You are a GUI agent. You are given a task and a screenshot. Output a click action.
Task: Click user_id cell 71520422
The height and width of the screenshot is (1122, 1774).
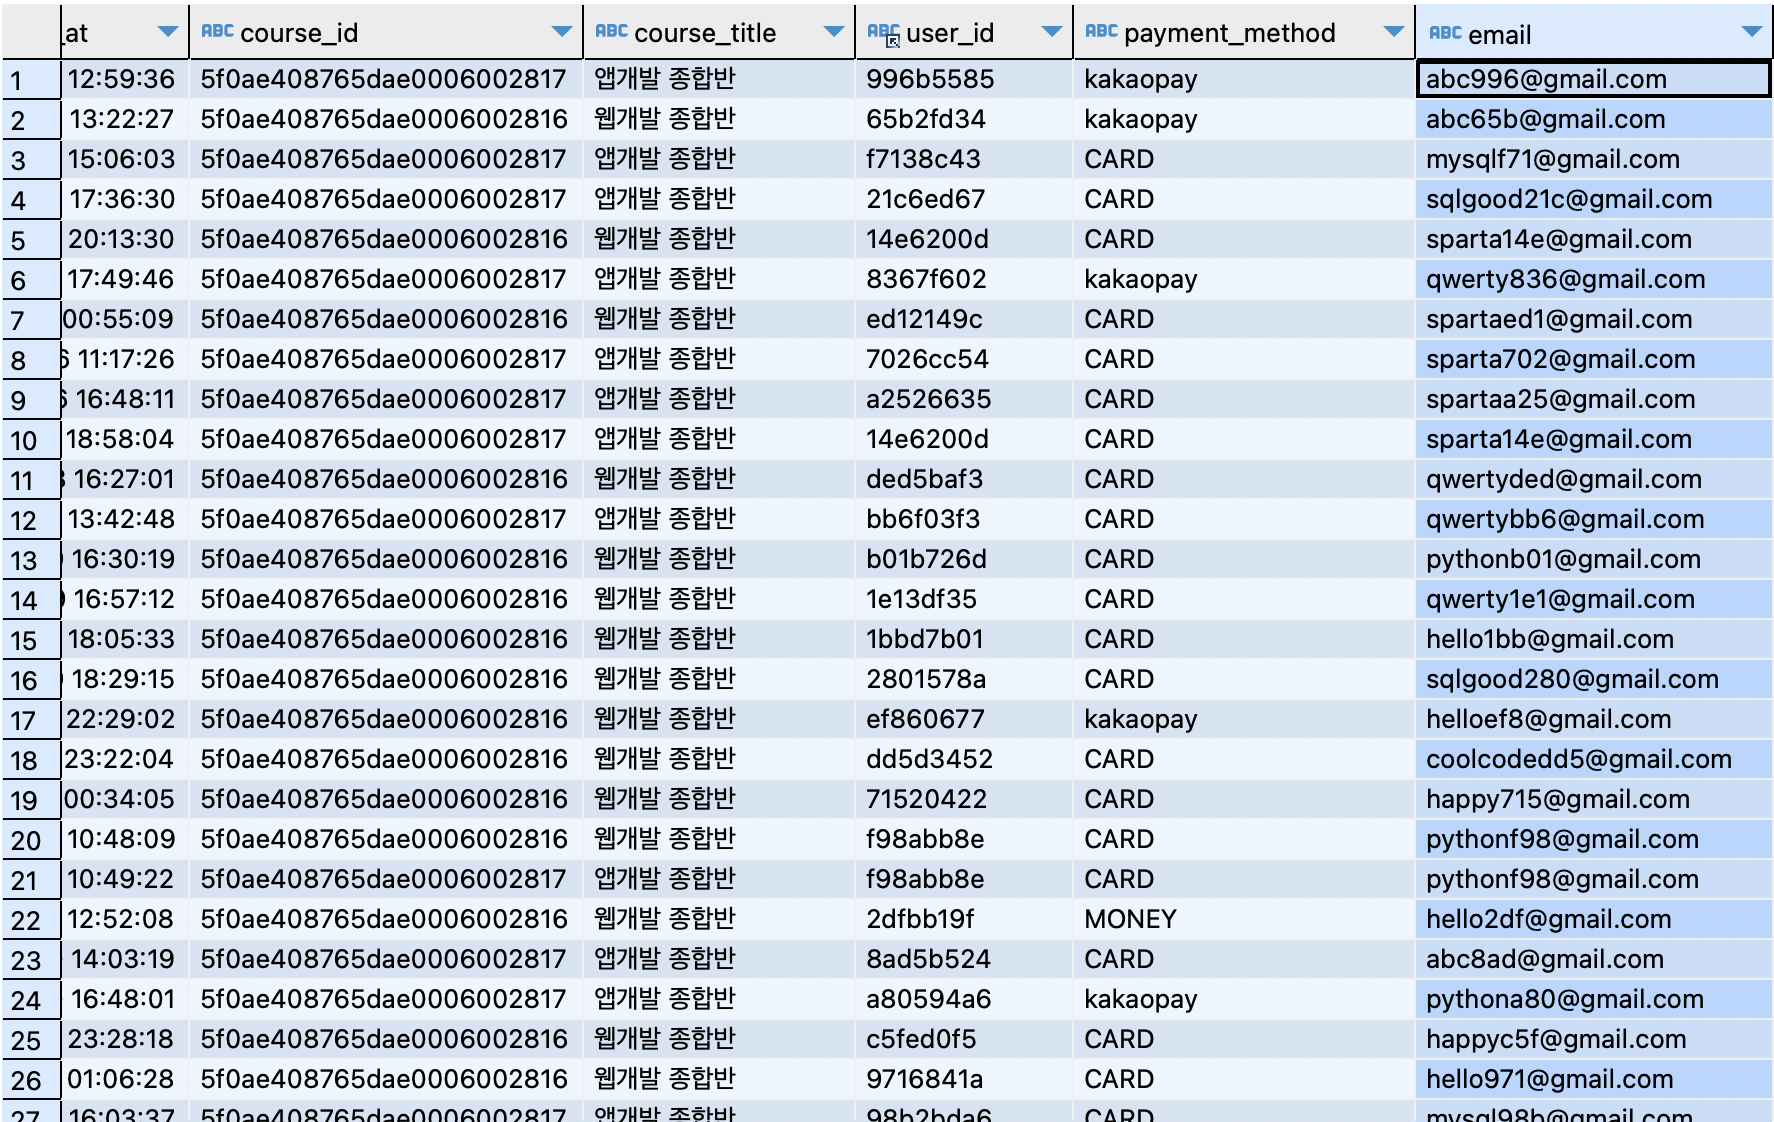click(x=964, y=799)
